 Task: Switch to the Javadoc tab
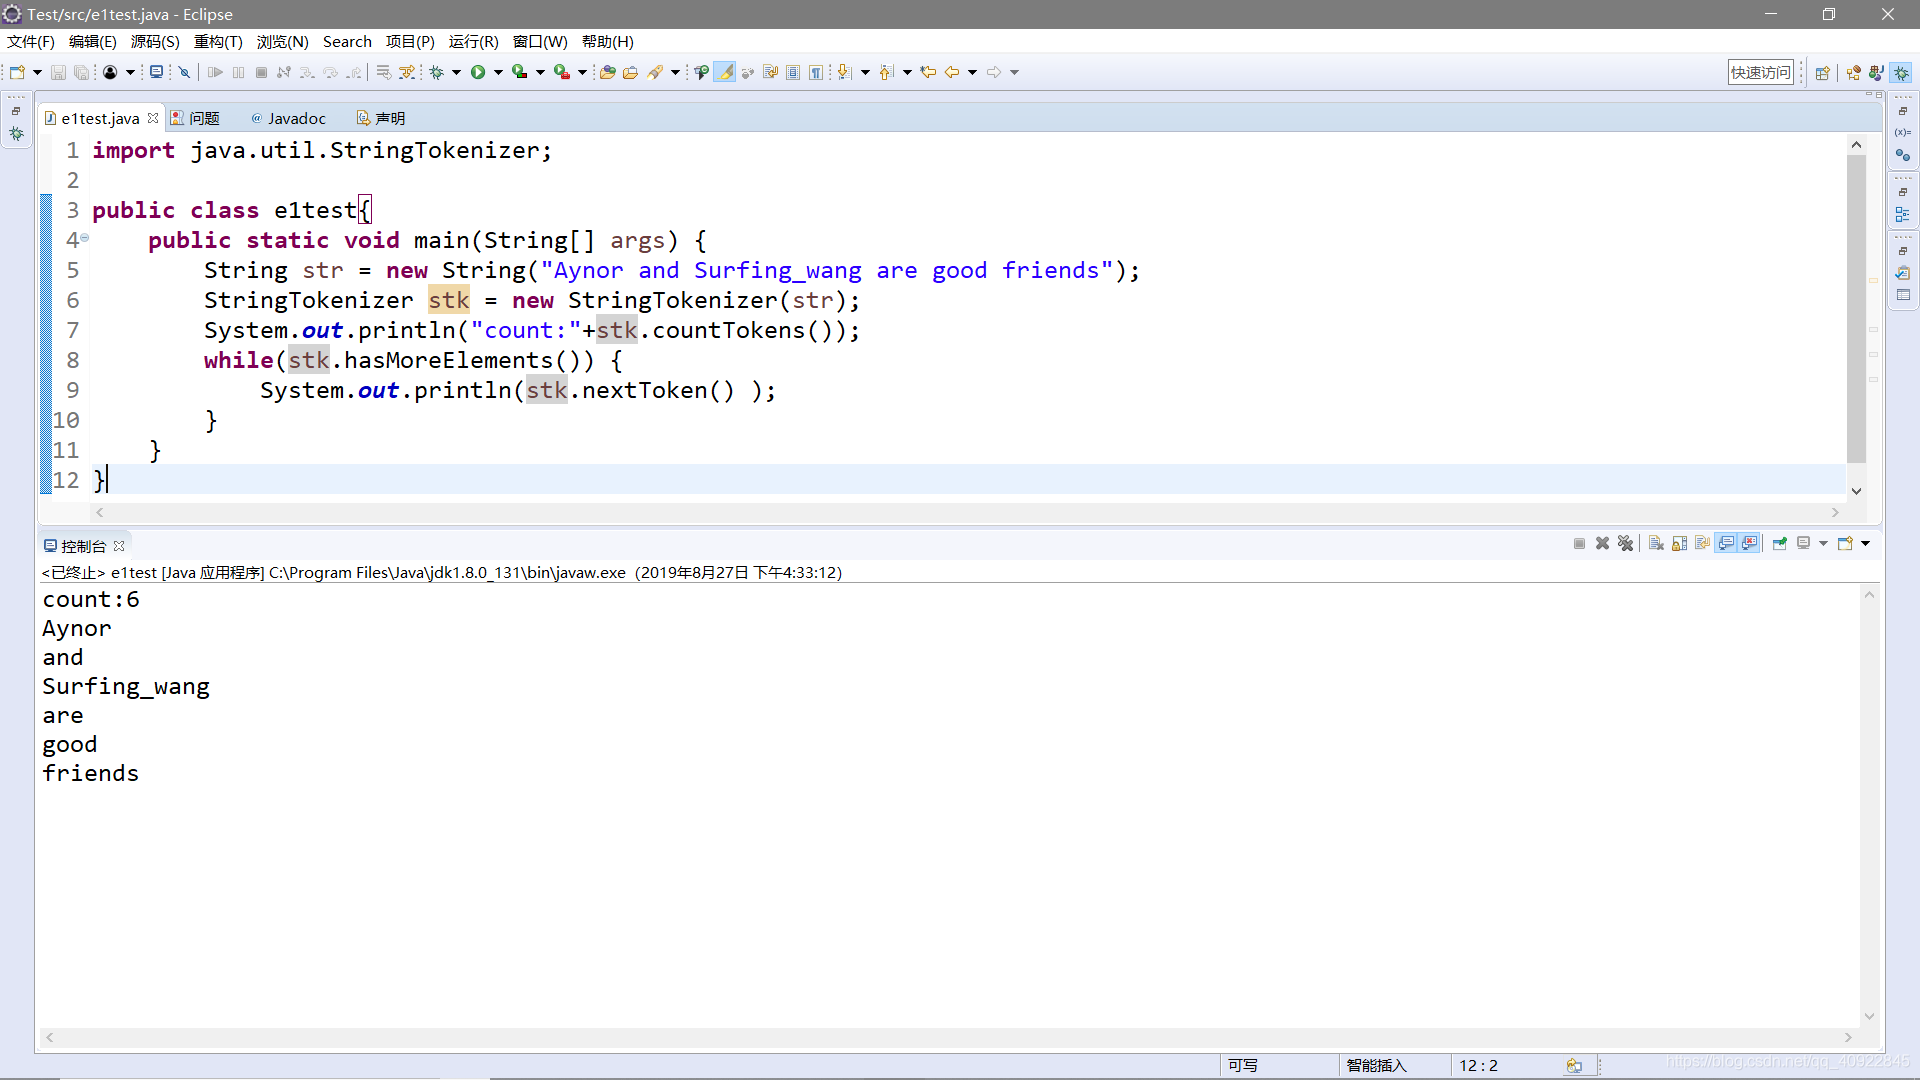(x=296, y=118)
